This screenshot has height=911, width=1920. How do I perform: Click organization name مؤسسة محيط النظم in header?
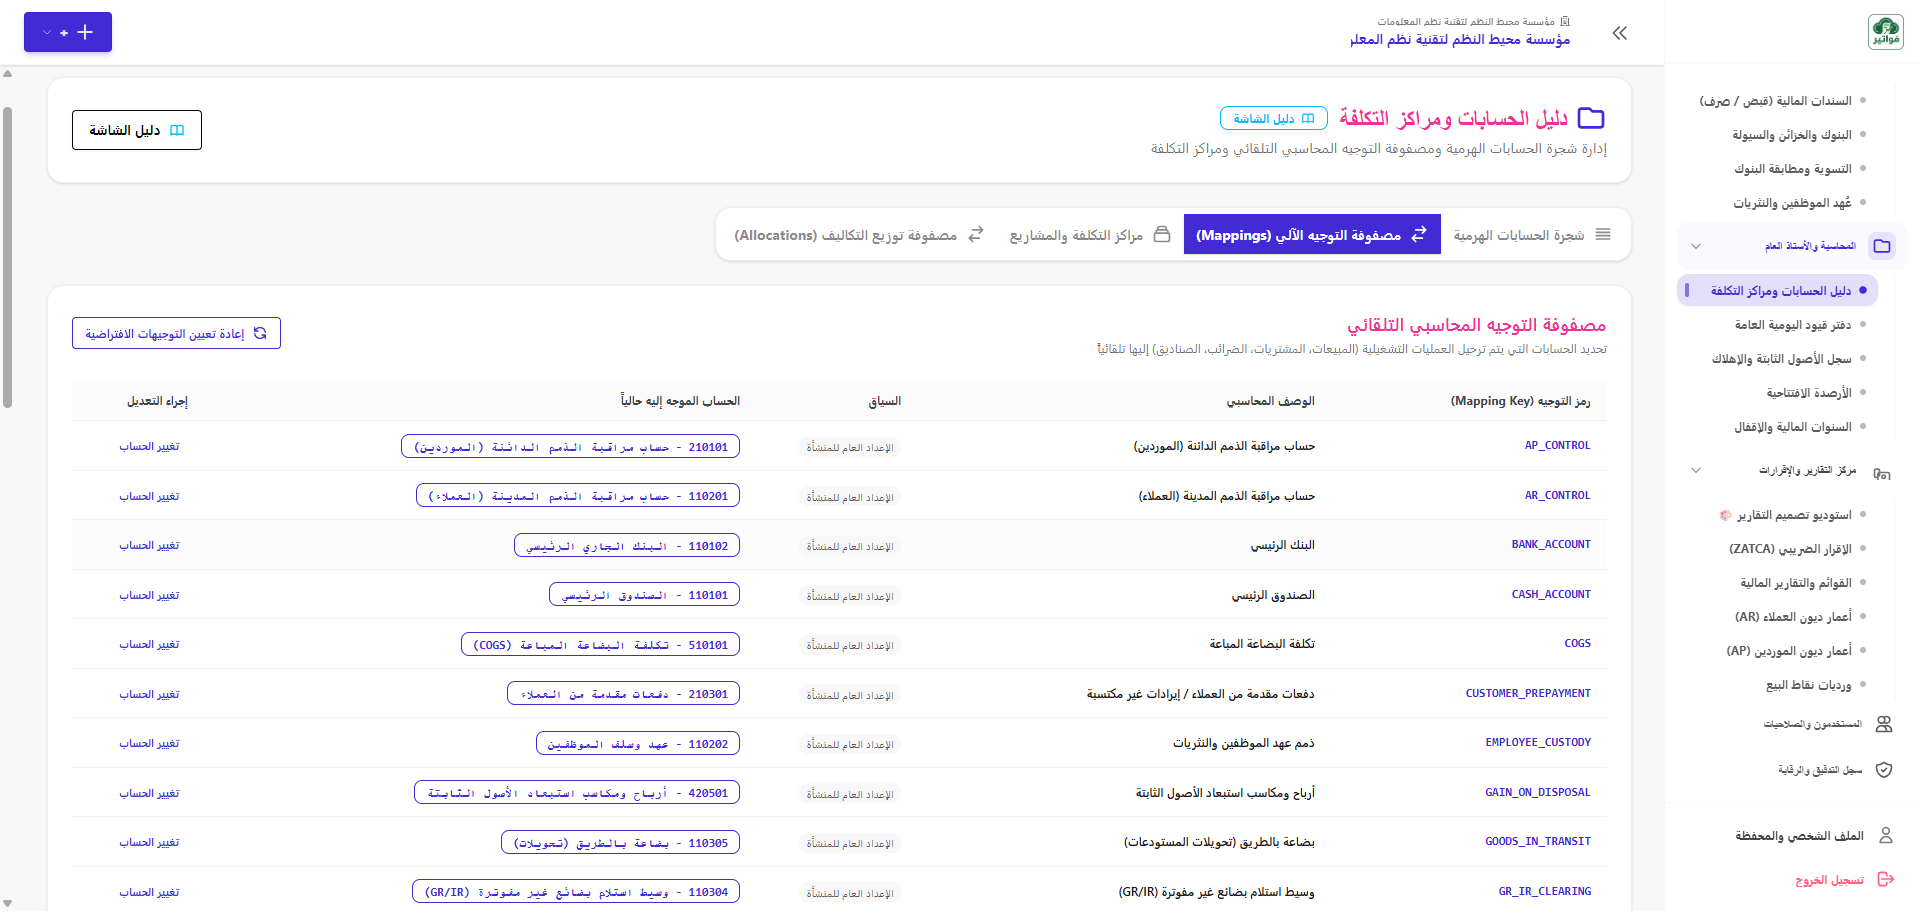[1460, 39]
